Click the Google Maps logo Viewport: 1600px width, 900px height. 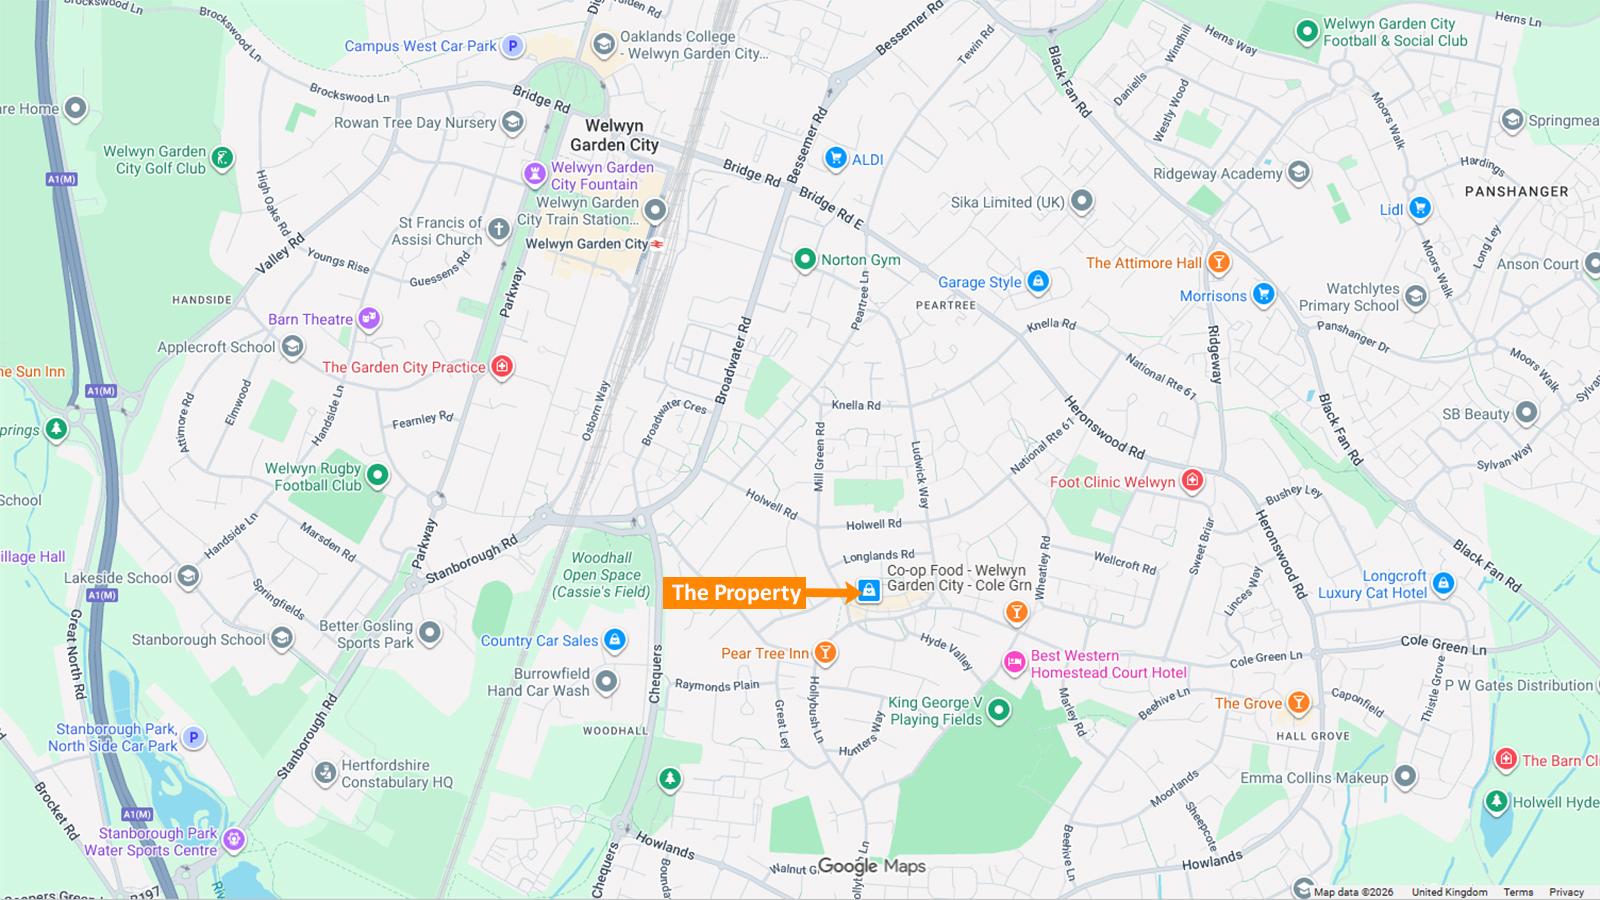click(872, 866)
